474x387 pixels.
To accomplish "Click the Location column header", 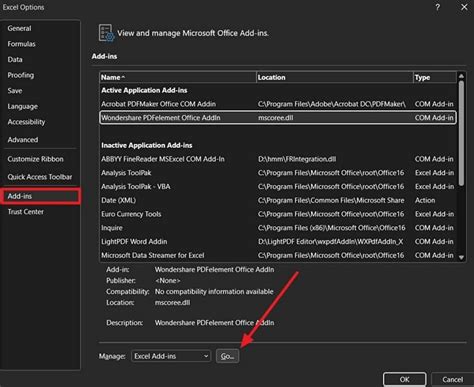I will point(335,77).
